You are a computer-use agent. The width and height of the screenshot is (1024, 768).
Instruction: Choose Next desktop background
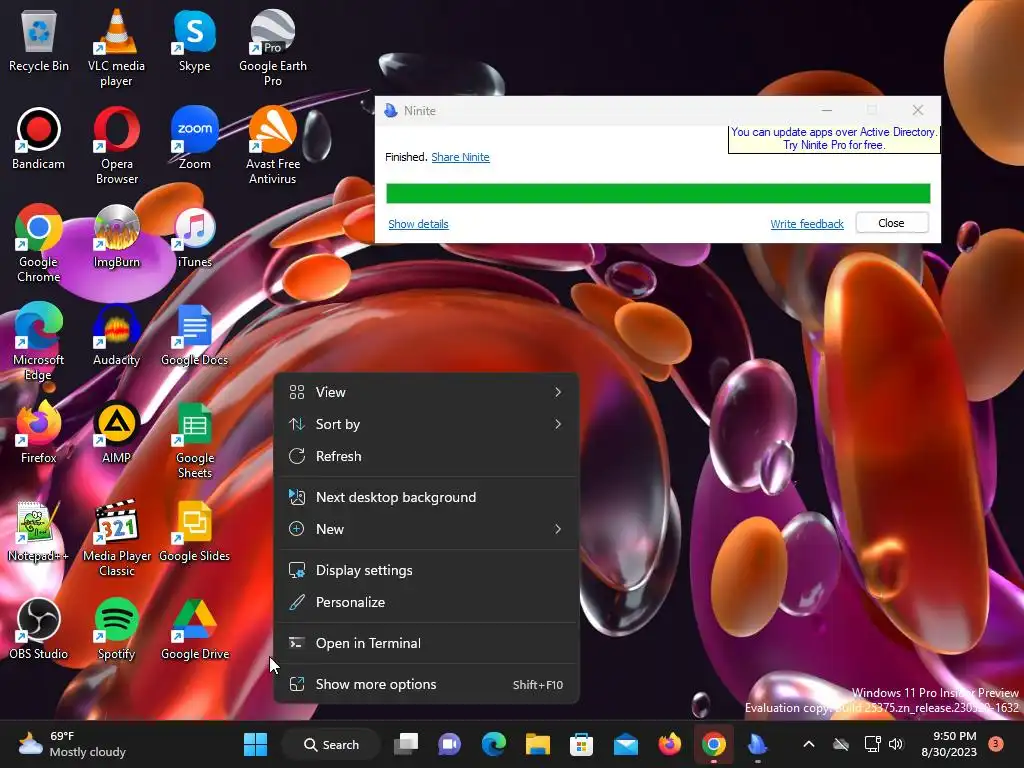(x=426, y=497)
